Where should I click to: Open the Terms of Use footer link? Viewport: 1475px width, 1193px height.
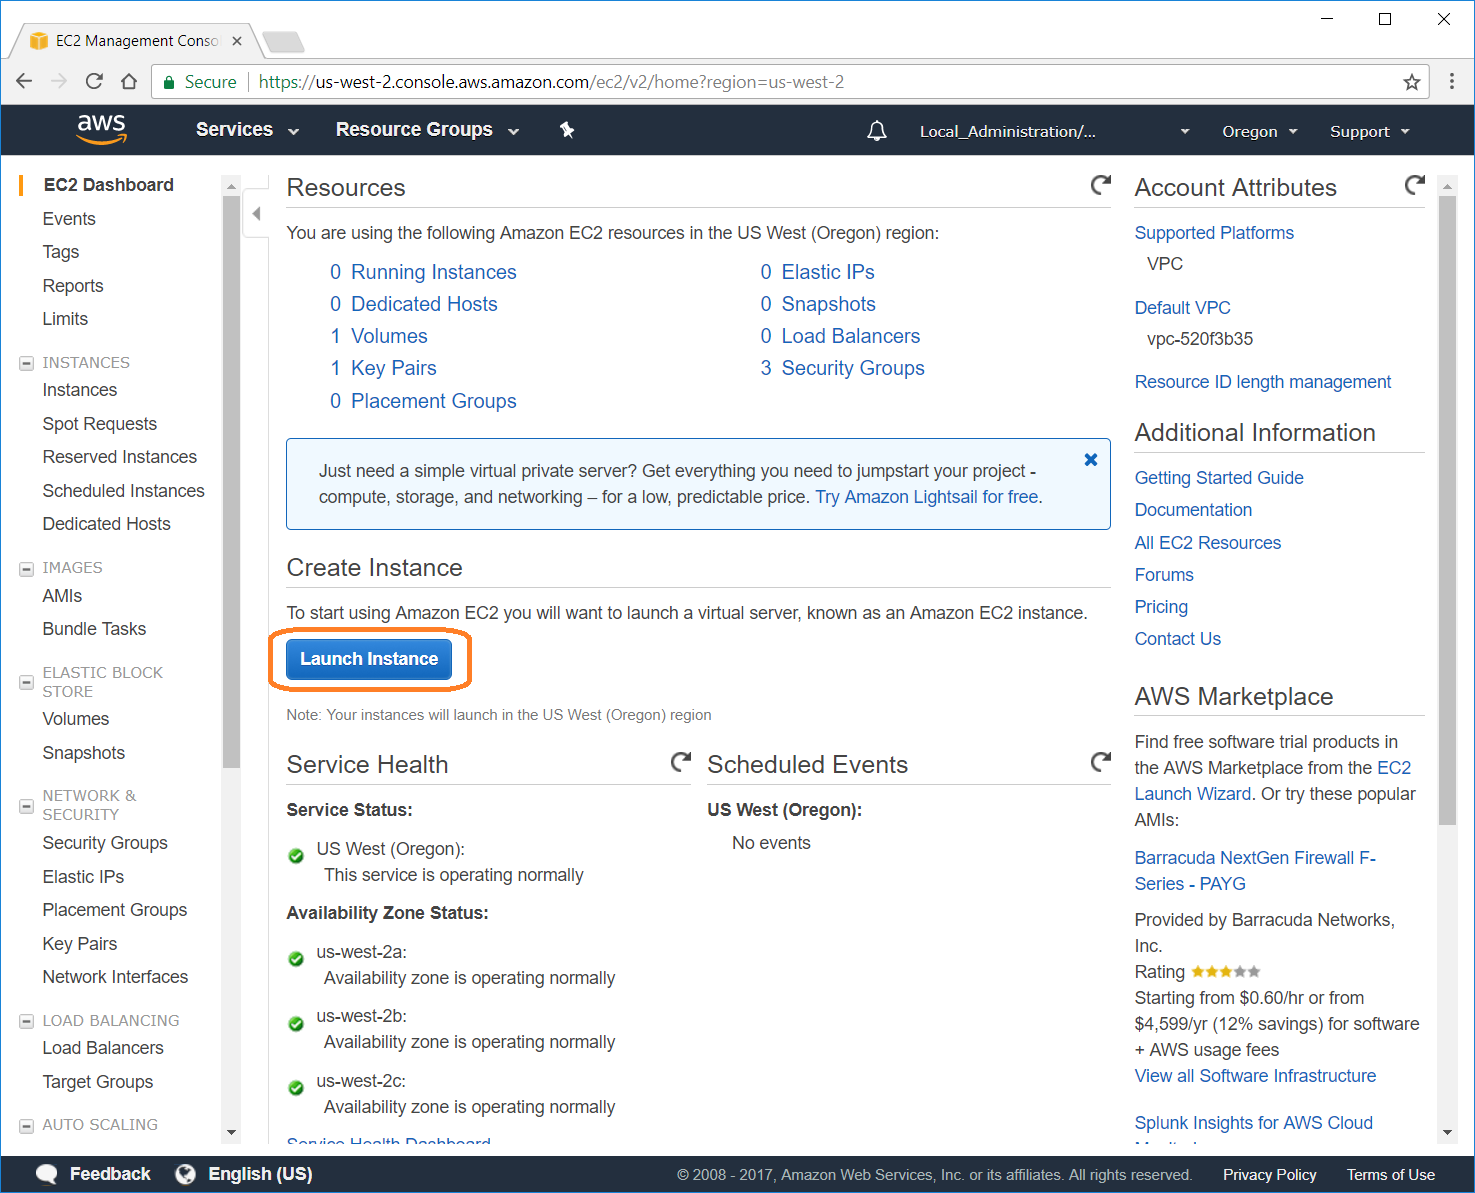pyautogui.click(x=1390, y=1175)
